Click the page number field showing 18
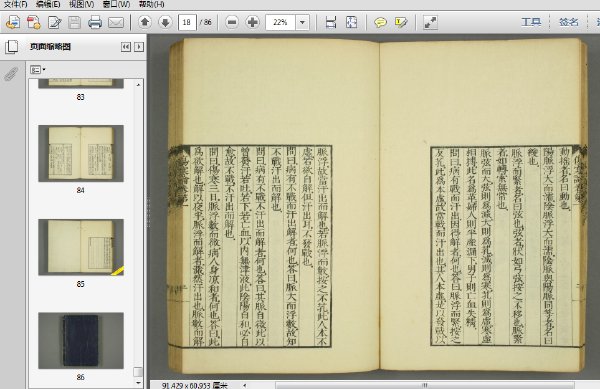Screen dimensions: 600x389 pyautogui.click(x=187, y=22)
